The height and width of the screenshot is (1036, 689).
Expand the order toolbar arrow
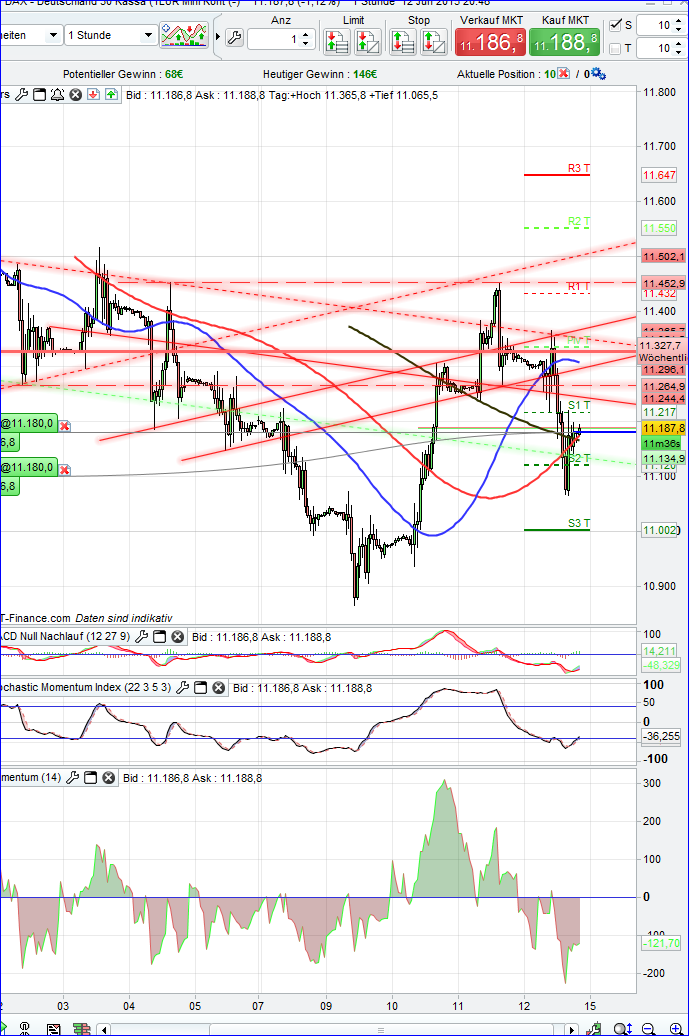coord(218,36)
